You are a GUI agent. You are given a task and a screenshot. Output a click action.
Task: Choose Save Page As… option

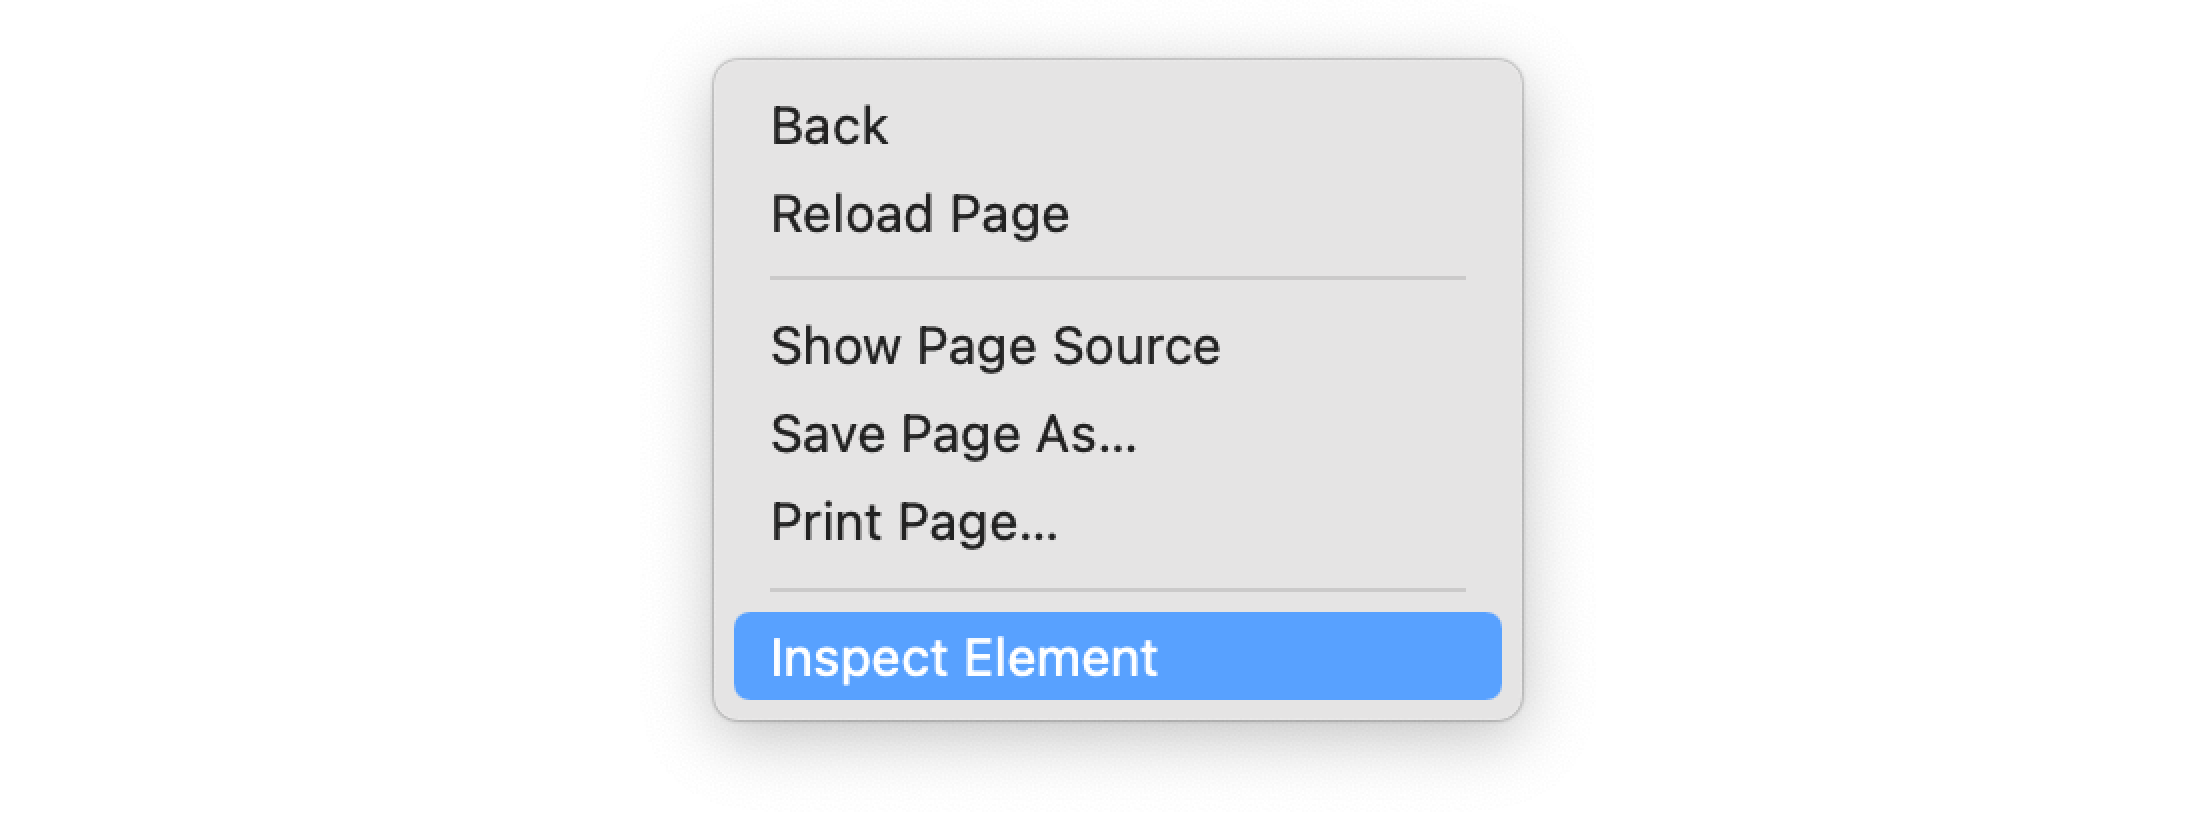click(953, 434)
